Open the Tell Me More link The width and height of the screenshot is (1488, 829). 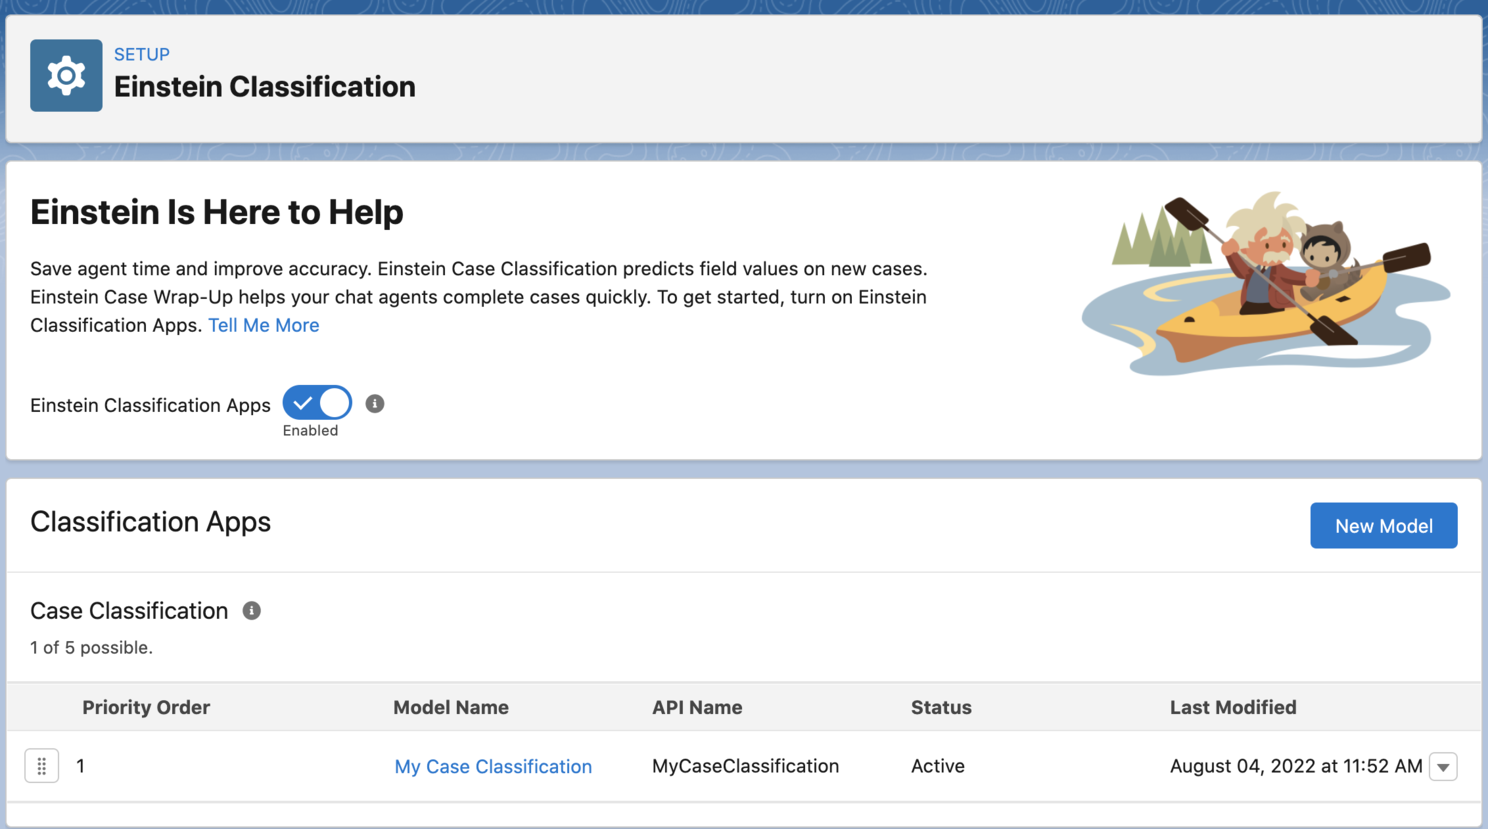coord(264,325)
